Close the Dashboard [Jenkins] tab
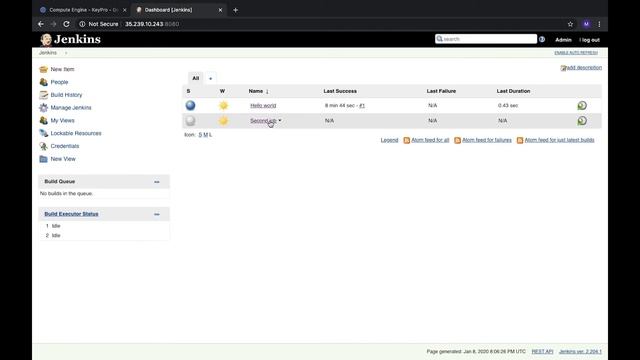Screen dimensions: 640x360 coord(220,10)
